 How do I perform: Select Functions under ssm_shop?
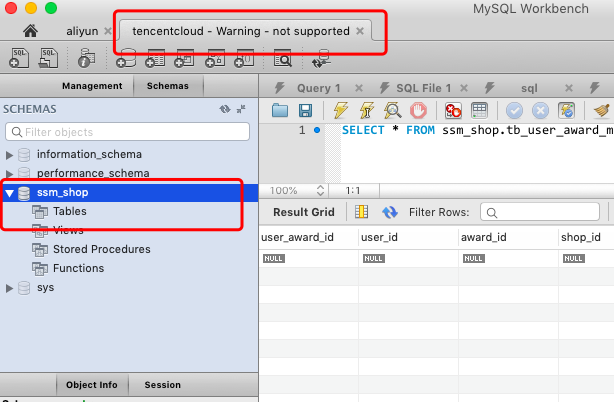point(78,268)
